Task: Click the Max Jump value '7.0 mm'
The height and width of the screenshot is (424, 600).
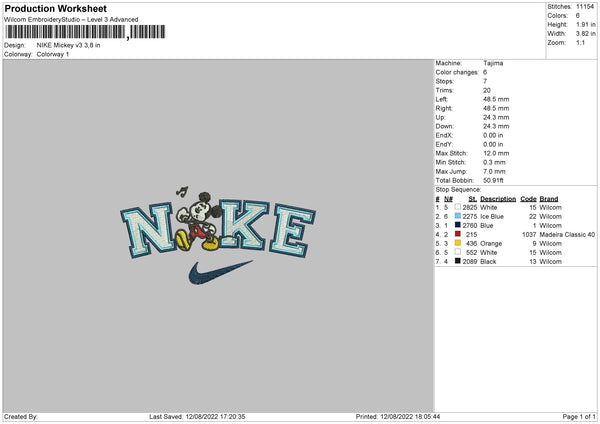Action: 494,171
